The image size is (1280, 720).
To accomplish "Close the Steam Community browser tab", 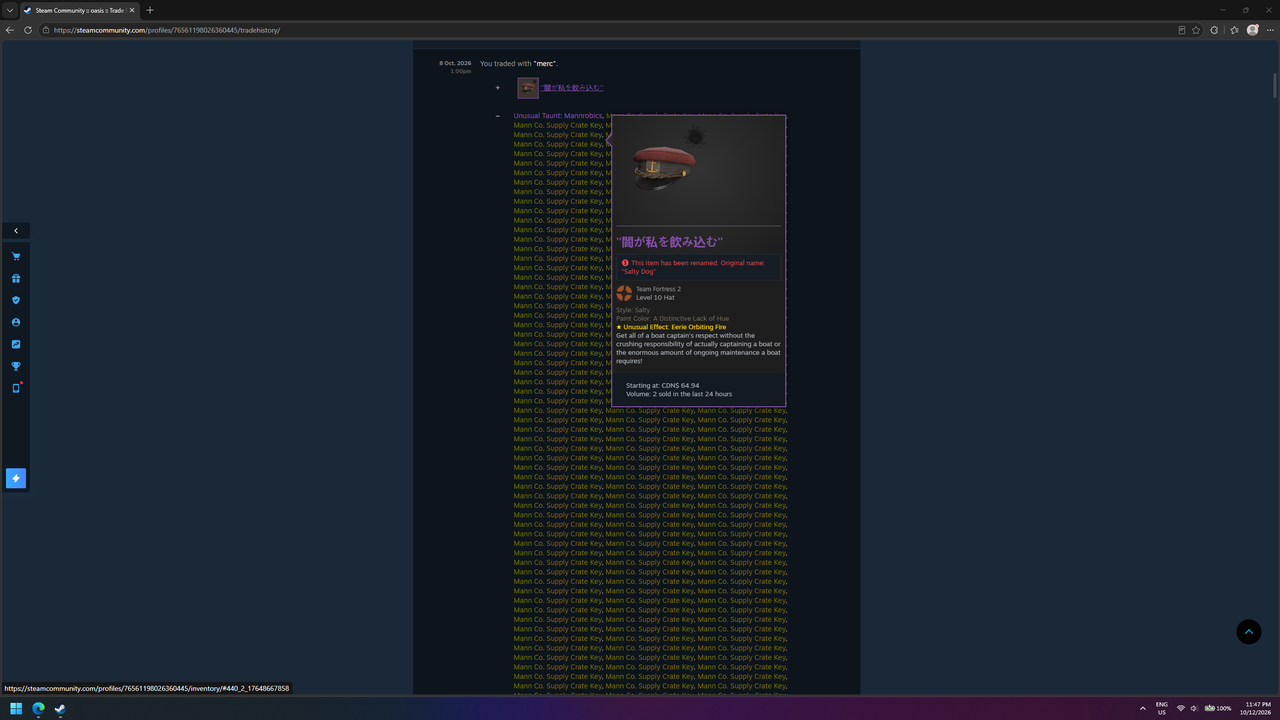I will point(133,10).
